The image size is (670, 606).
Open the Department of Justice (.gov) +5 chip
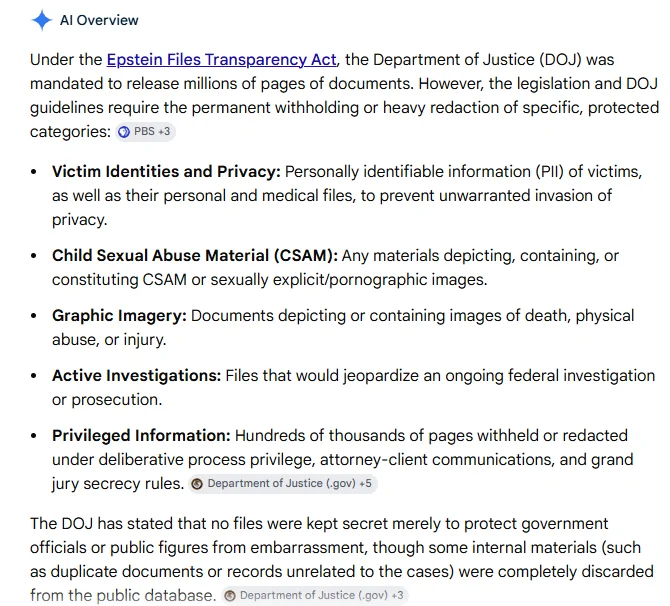(282, 484)
